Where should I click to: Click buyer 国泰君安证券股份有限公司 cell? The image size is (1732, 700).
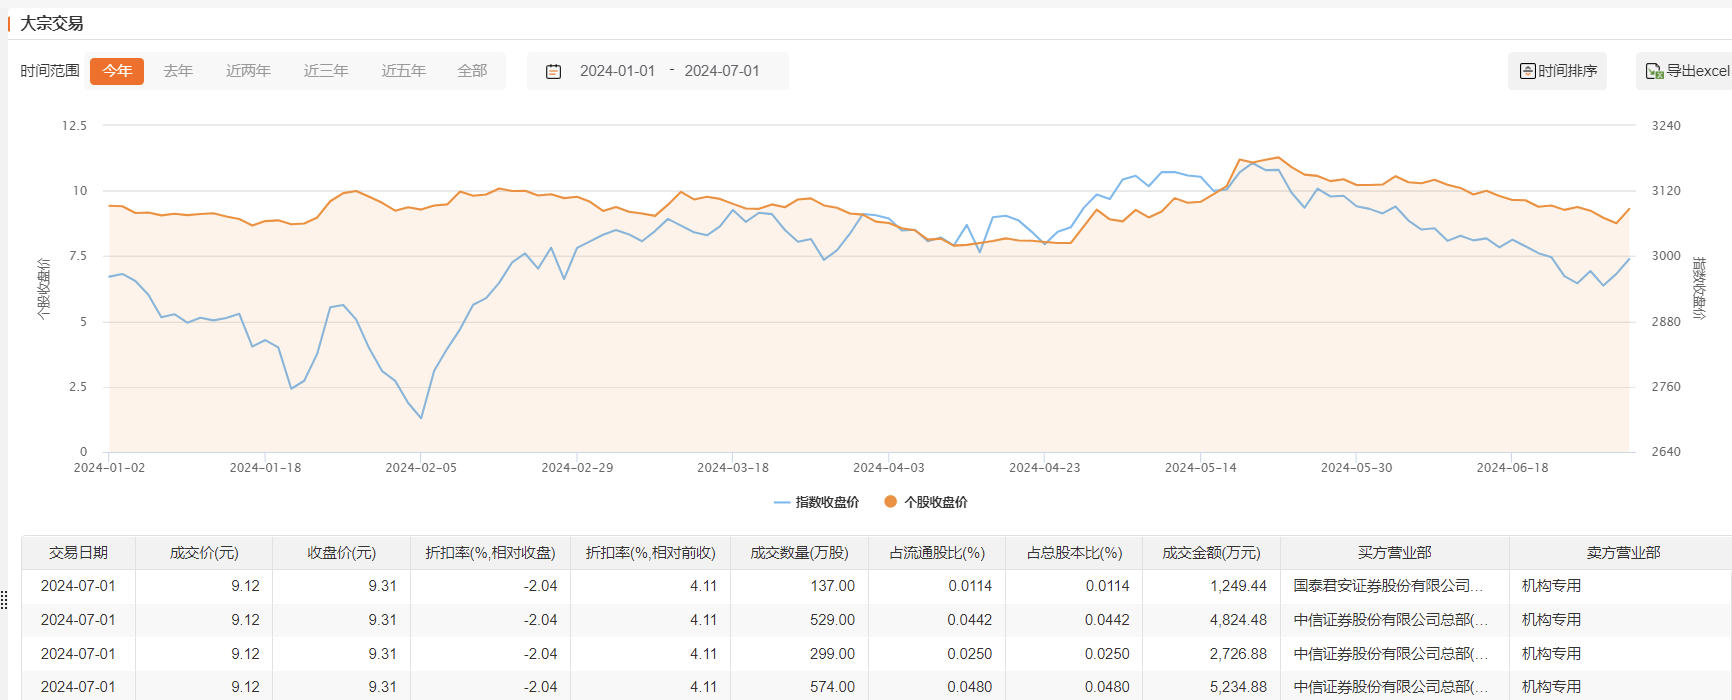tap(1388, 586)
